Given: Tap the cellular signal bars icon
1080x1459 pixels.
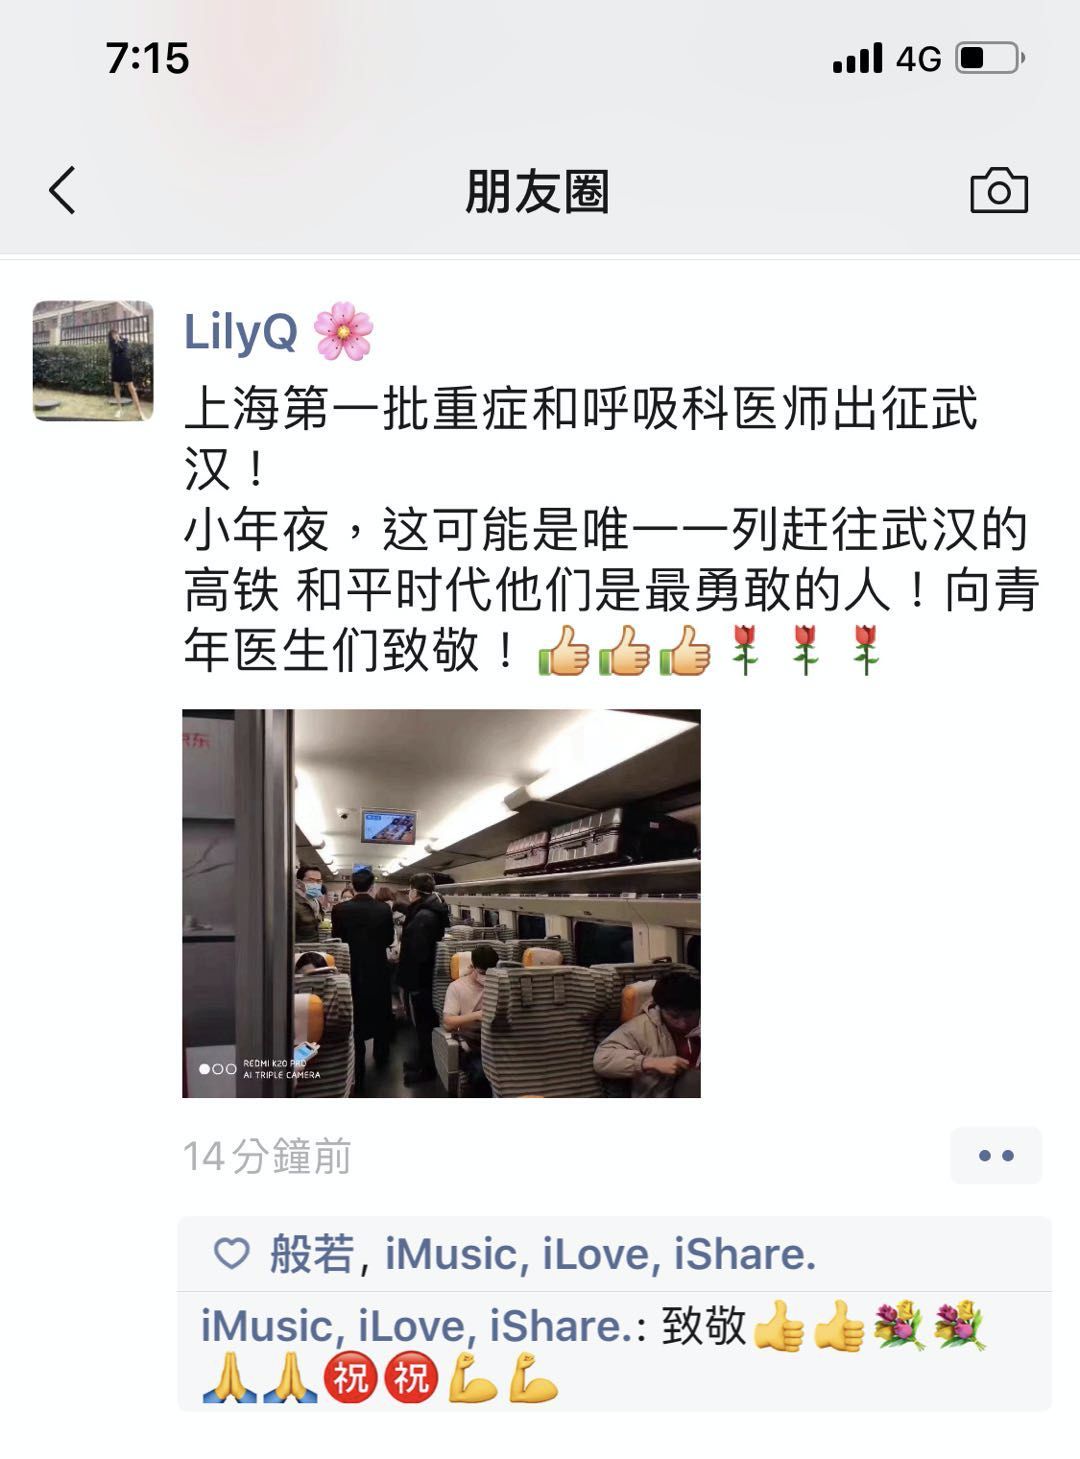Looking at the screenshot, I should pyautogui.click(x=858, y=58).
